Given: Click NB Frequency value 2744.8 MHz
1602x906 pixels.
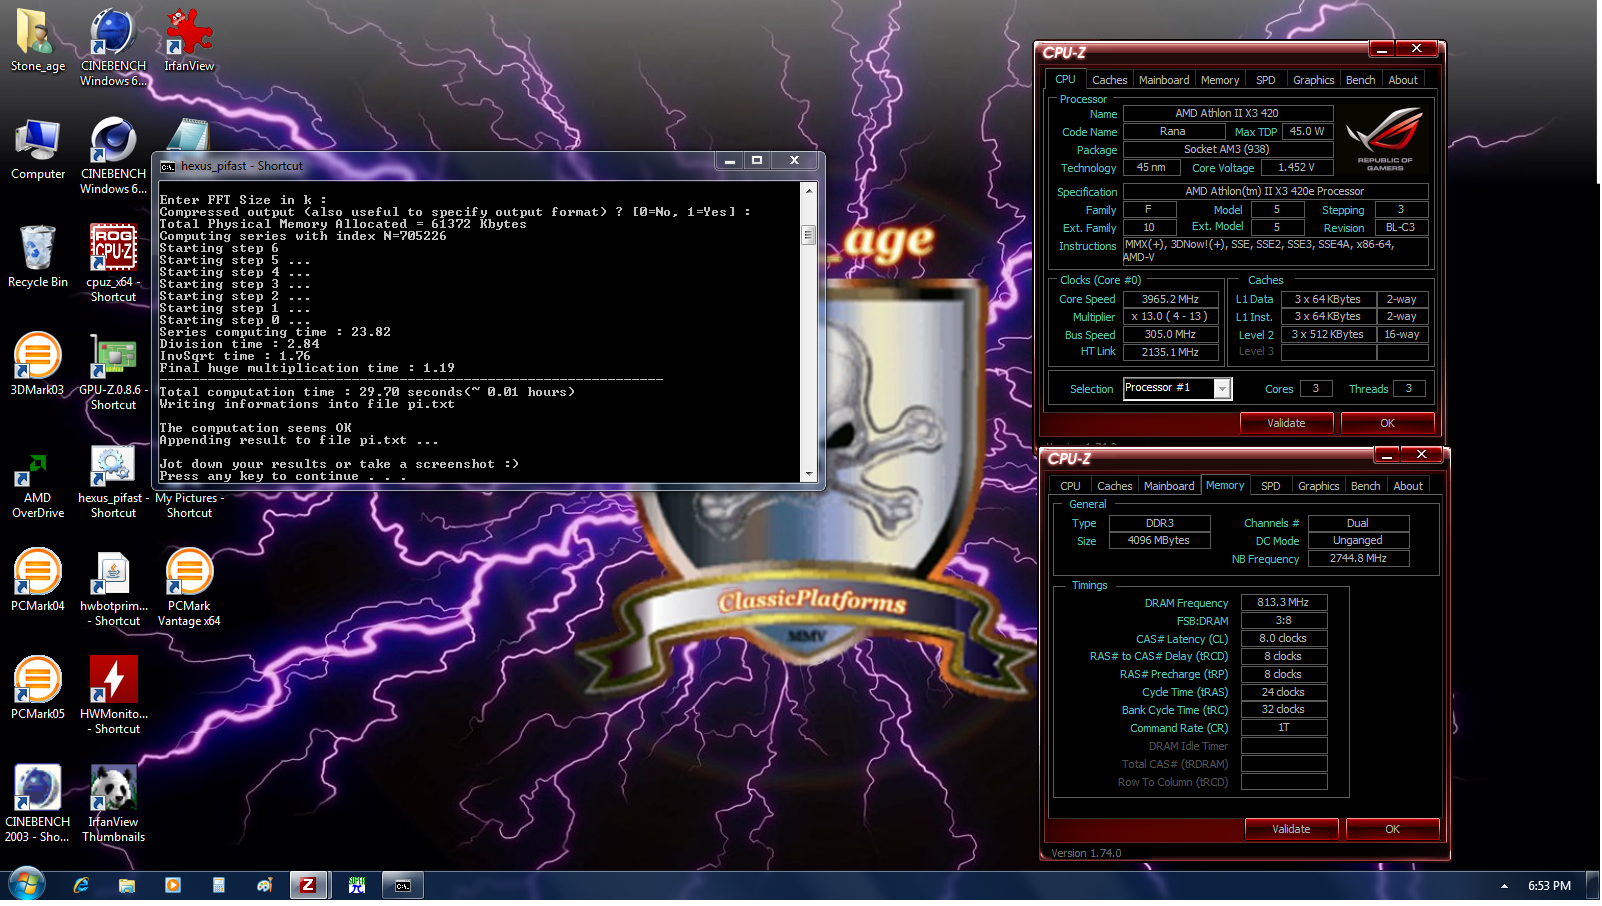Looking at the screenshot, I should click(x=1358, y=558).
